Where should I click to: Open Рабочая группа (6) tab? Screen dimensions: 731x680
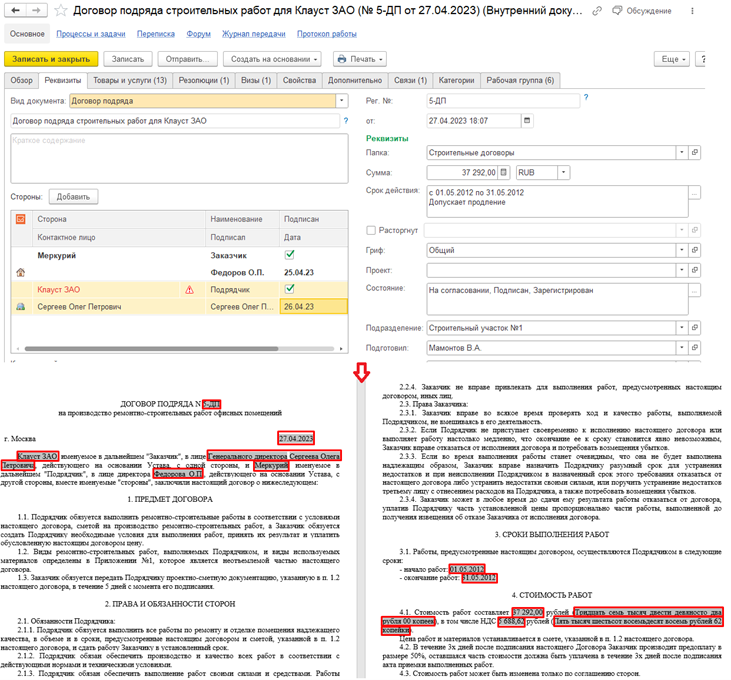point(520,80)
